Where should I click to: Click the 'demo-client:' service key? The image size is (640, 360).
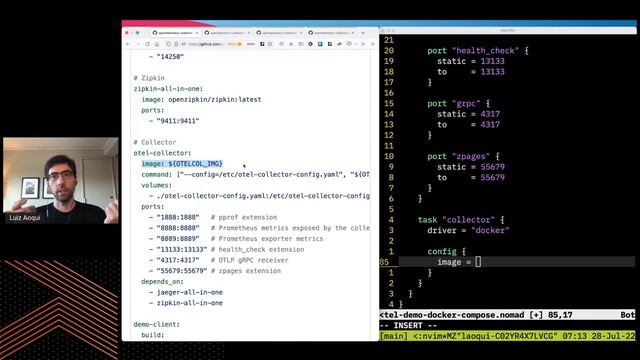[x=156, y=324]
